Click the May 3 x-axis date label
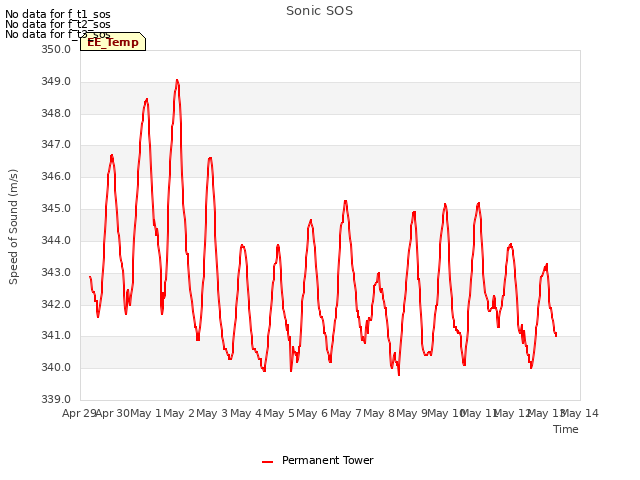 [212, 413]
